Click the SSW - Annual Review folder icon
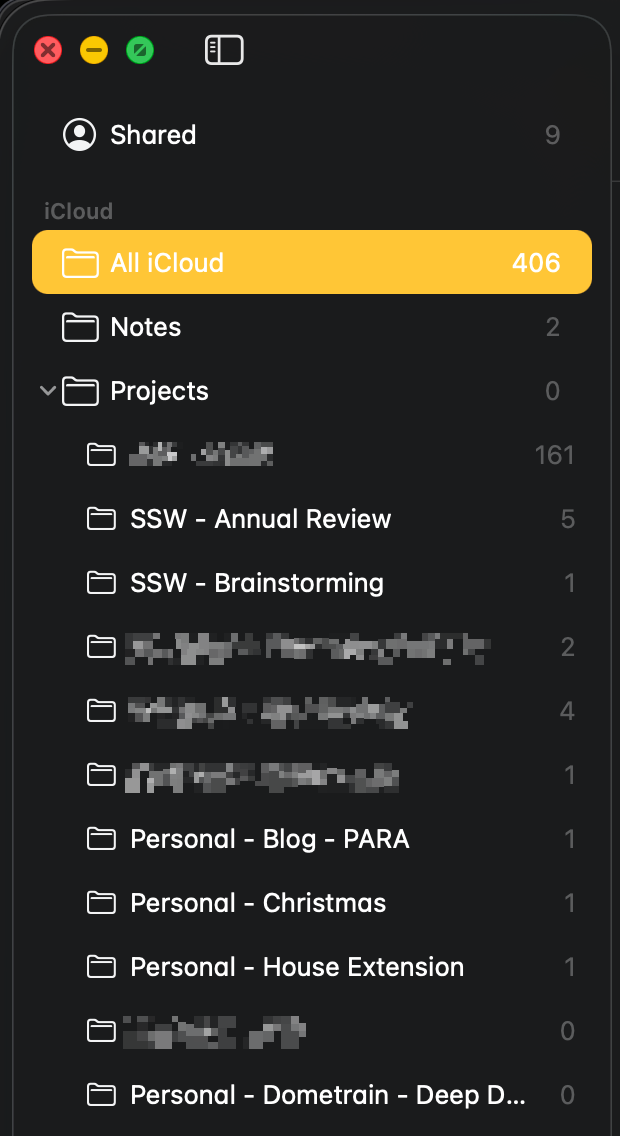This screenshot has height=1136, width=620. pos(101,519)
